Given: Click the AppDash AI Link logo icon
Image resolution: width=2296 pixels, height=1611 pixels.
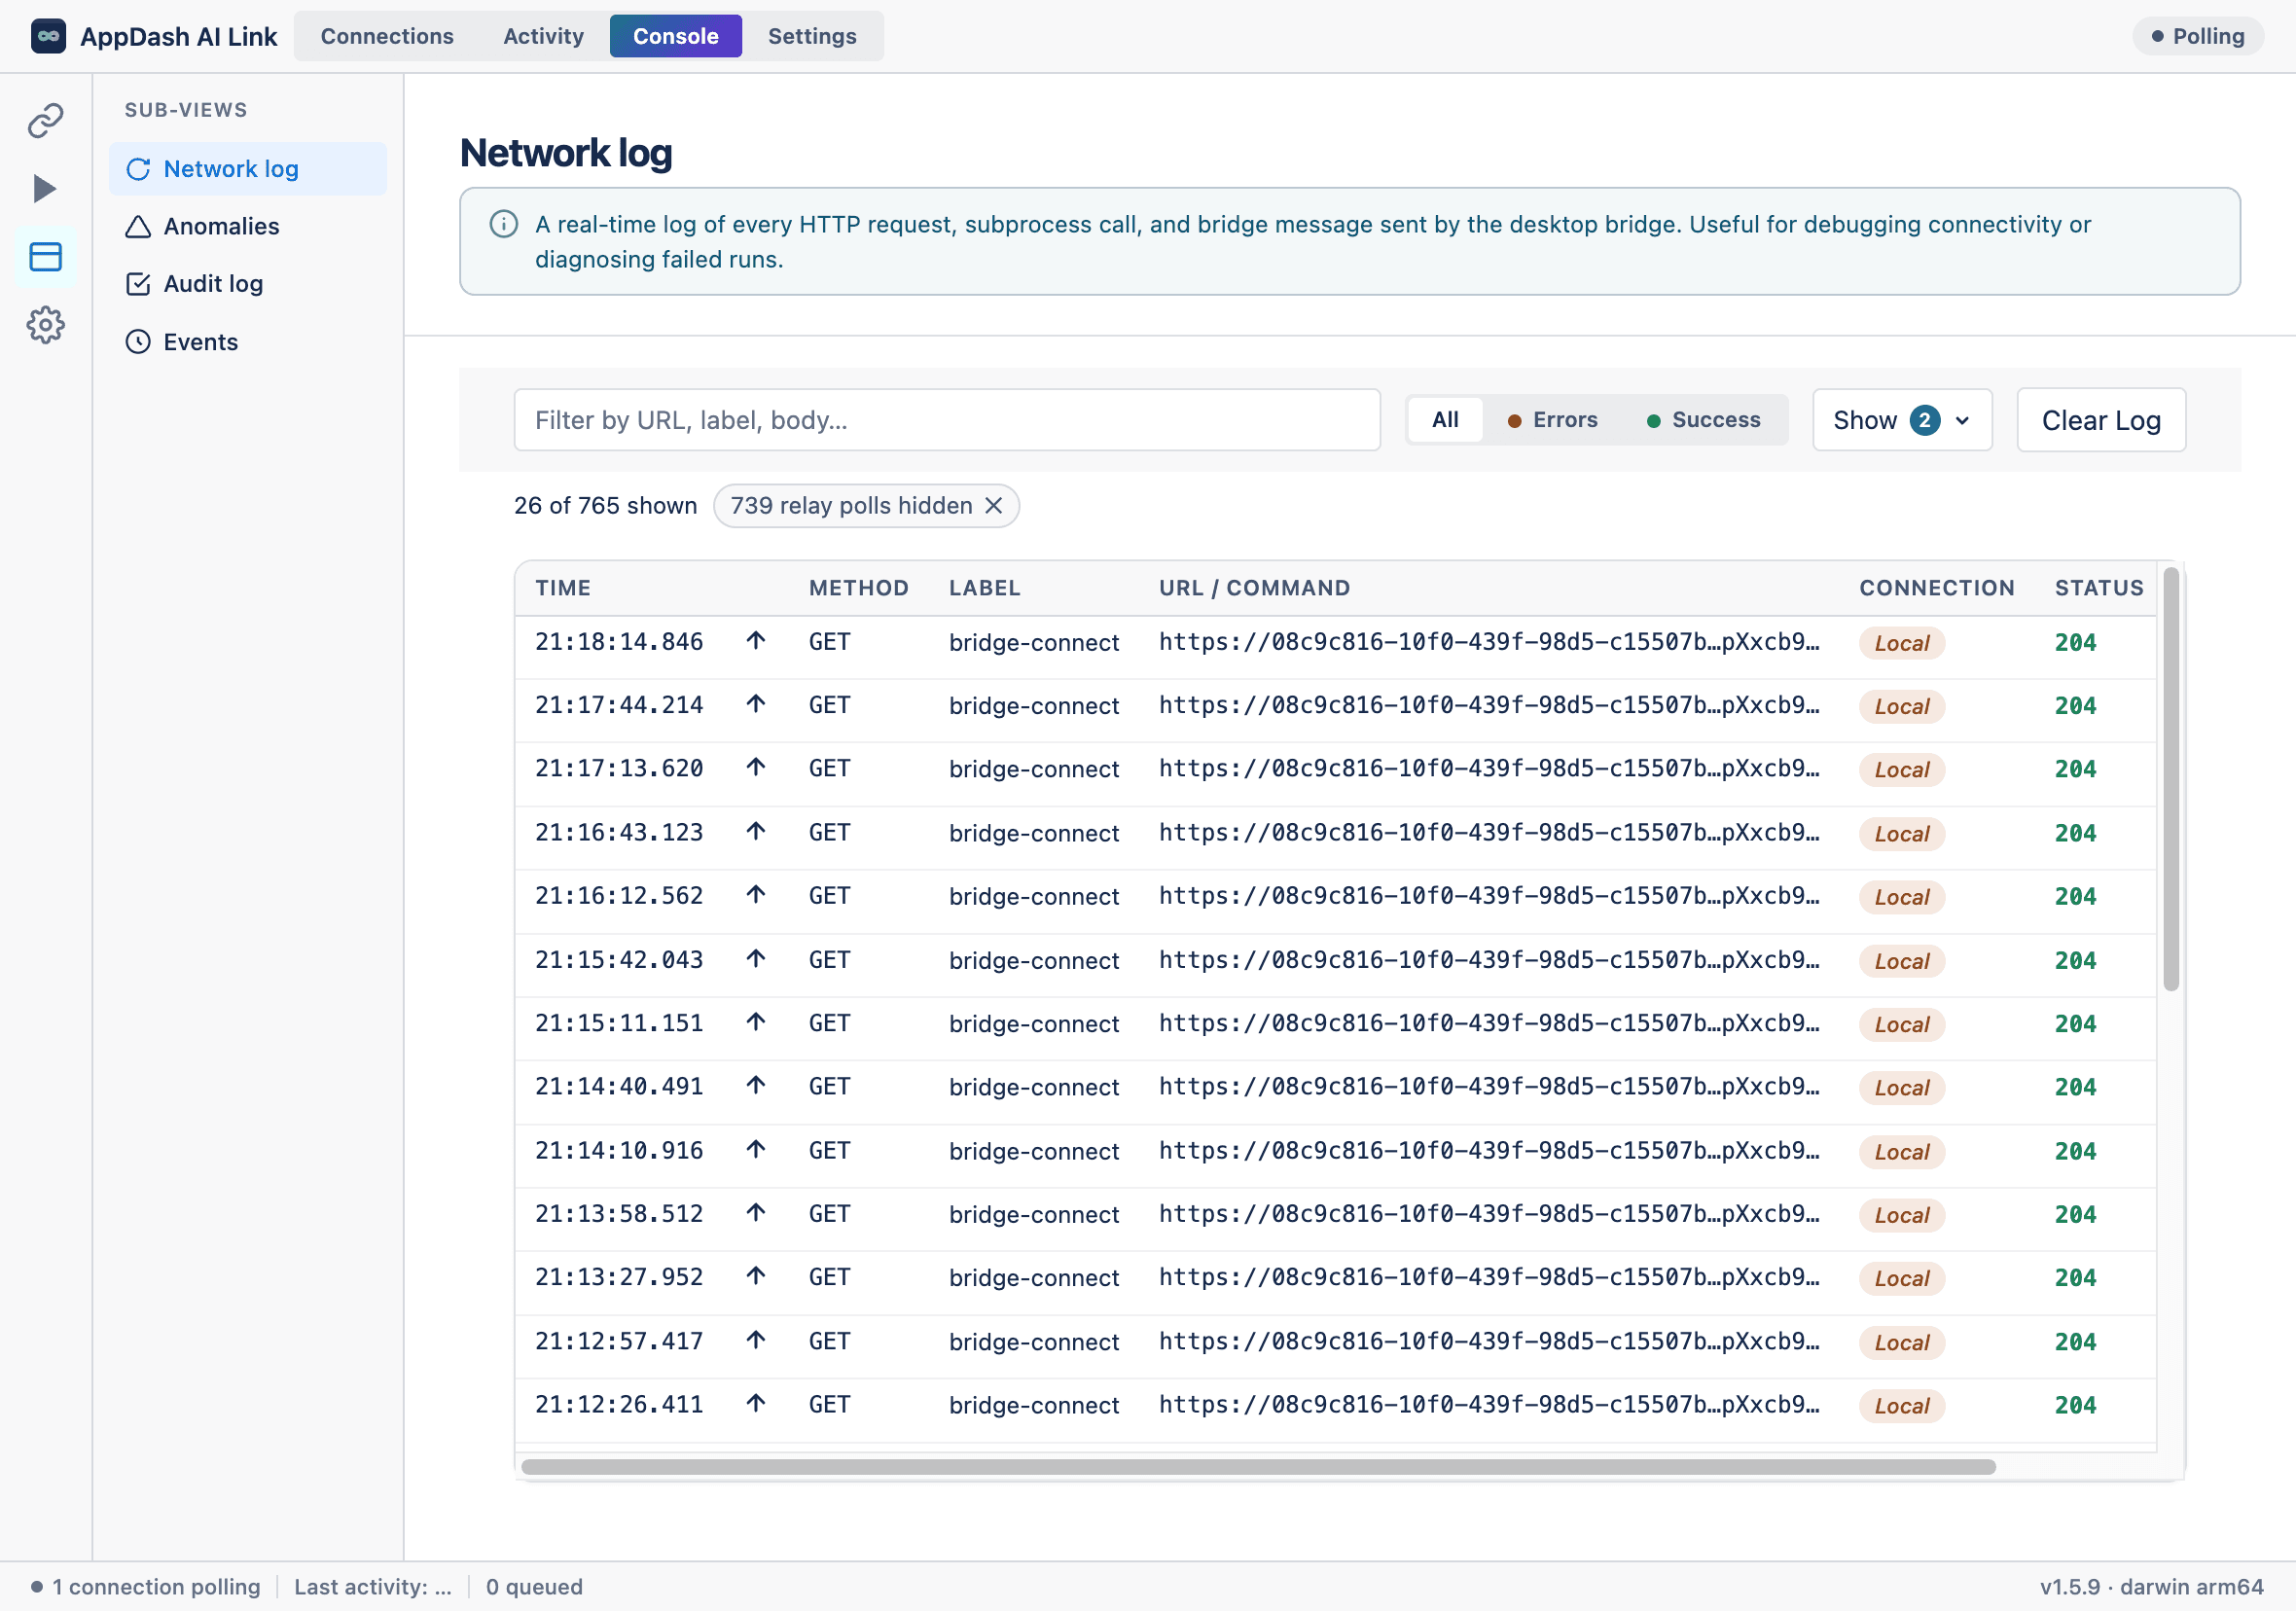Looking at the screenshot, I should pyautogui.click(x=48, y=36).
